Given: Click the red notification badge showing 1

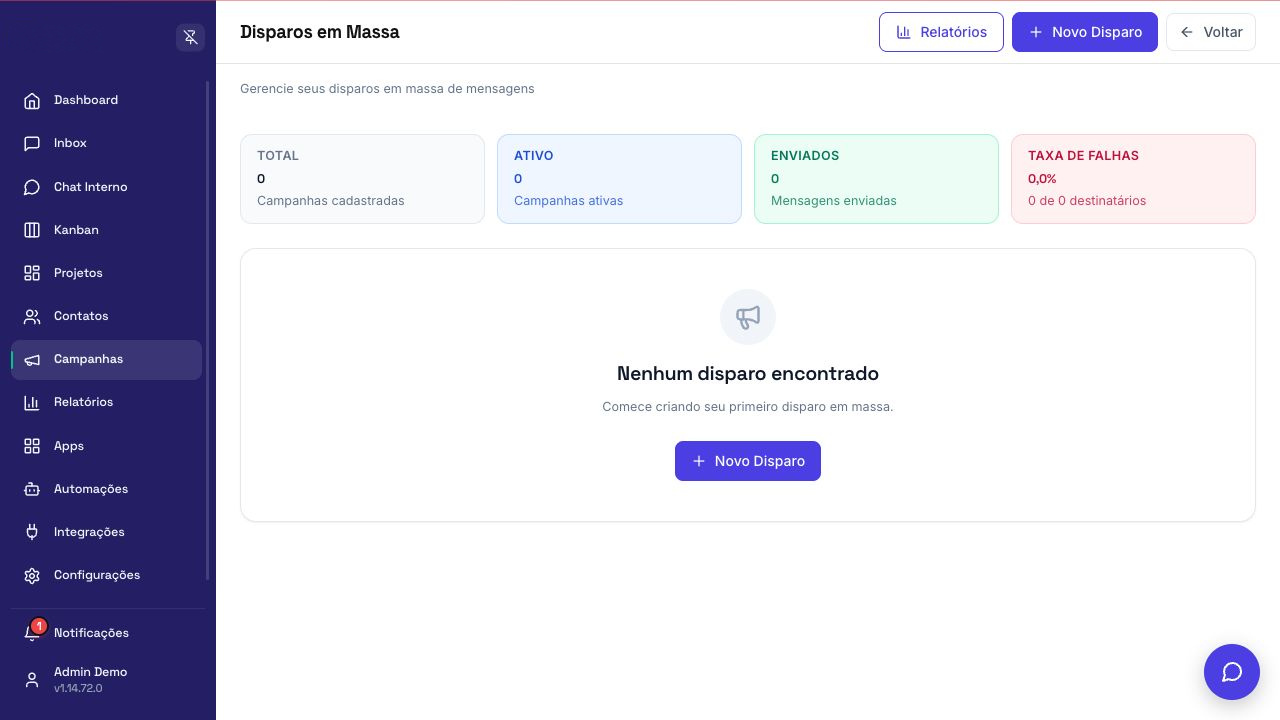Looking at the screenshot, I should (39, 626).
